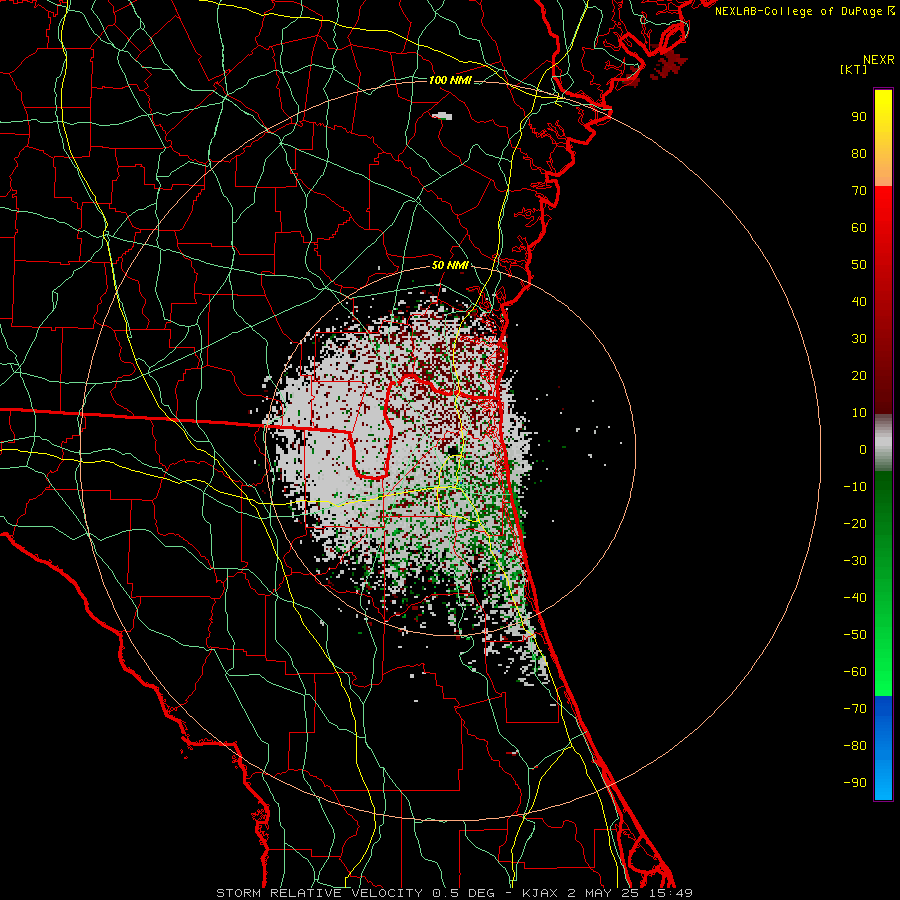Image resolution: width=900 pixels, height=900 pixels.
Task: Click the -10 value on the velocity scale
Action: point(855,487)
